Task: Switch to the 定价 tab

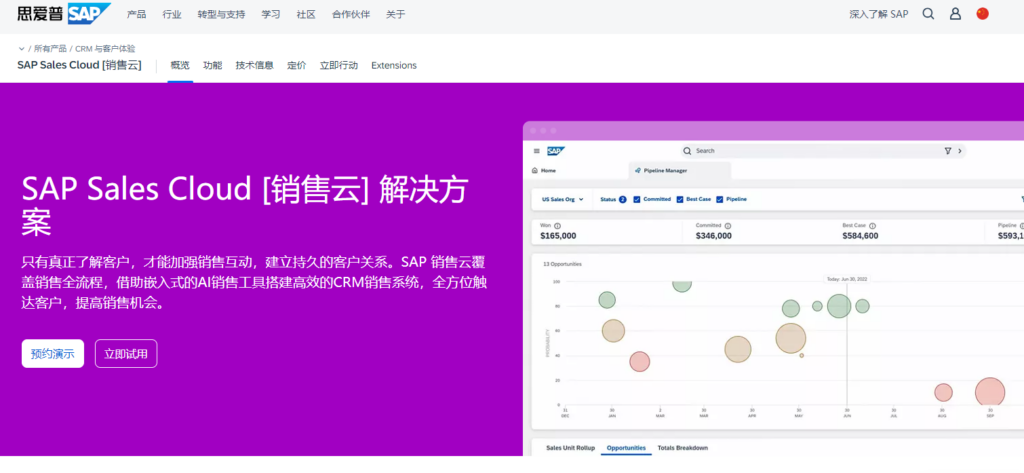Action: point(296,65)
